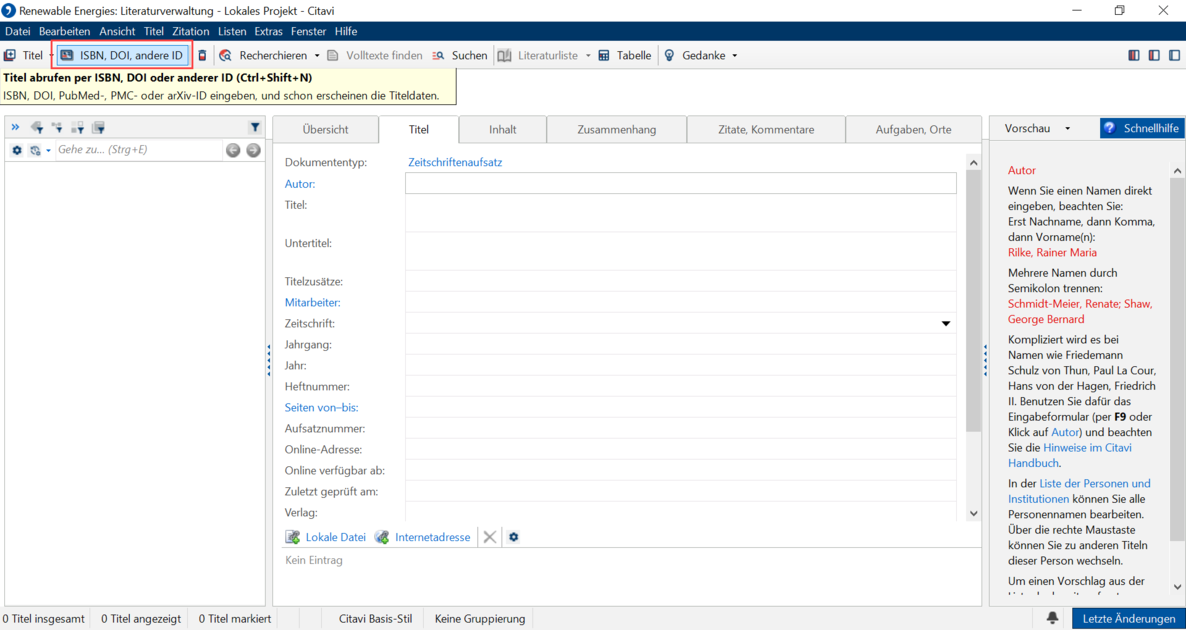
Task: Click the red delete title icon in toolbar
Action: pos(202,55)
